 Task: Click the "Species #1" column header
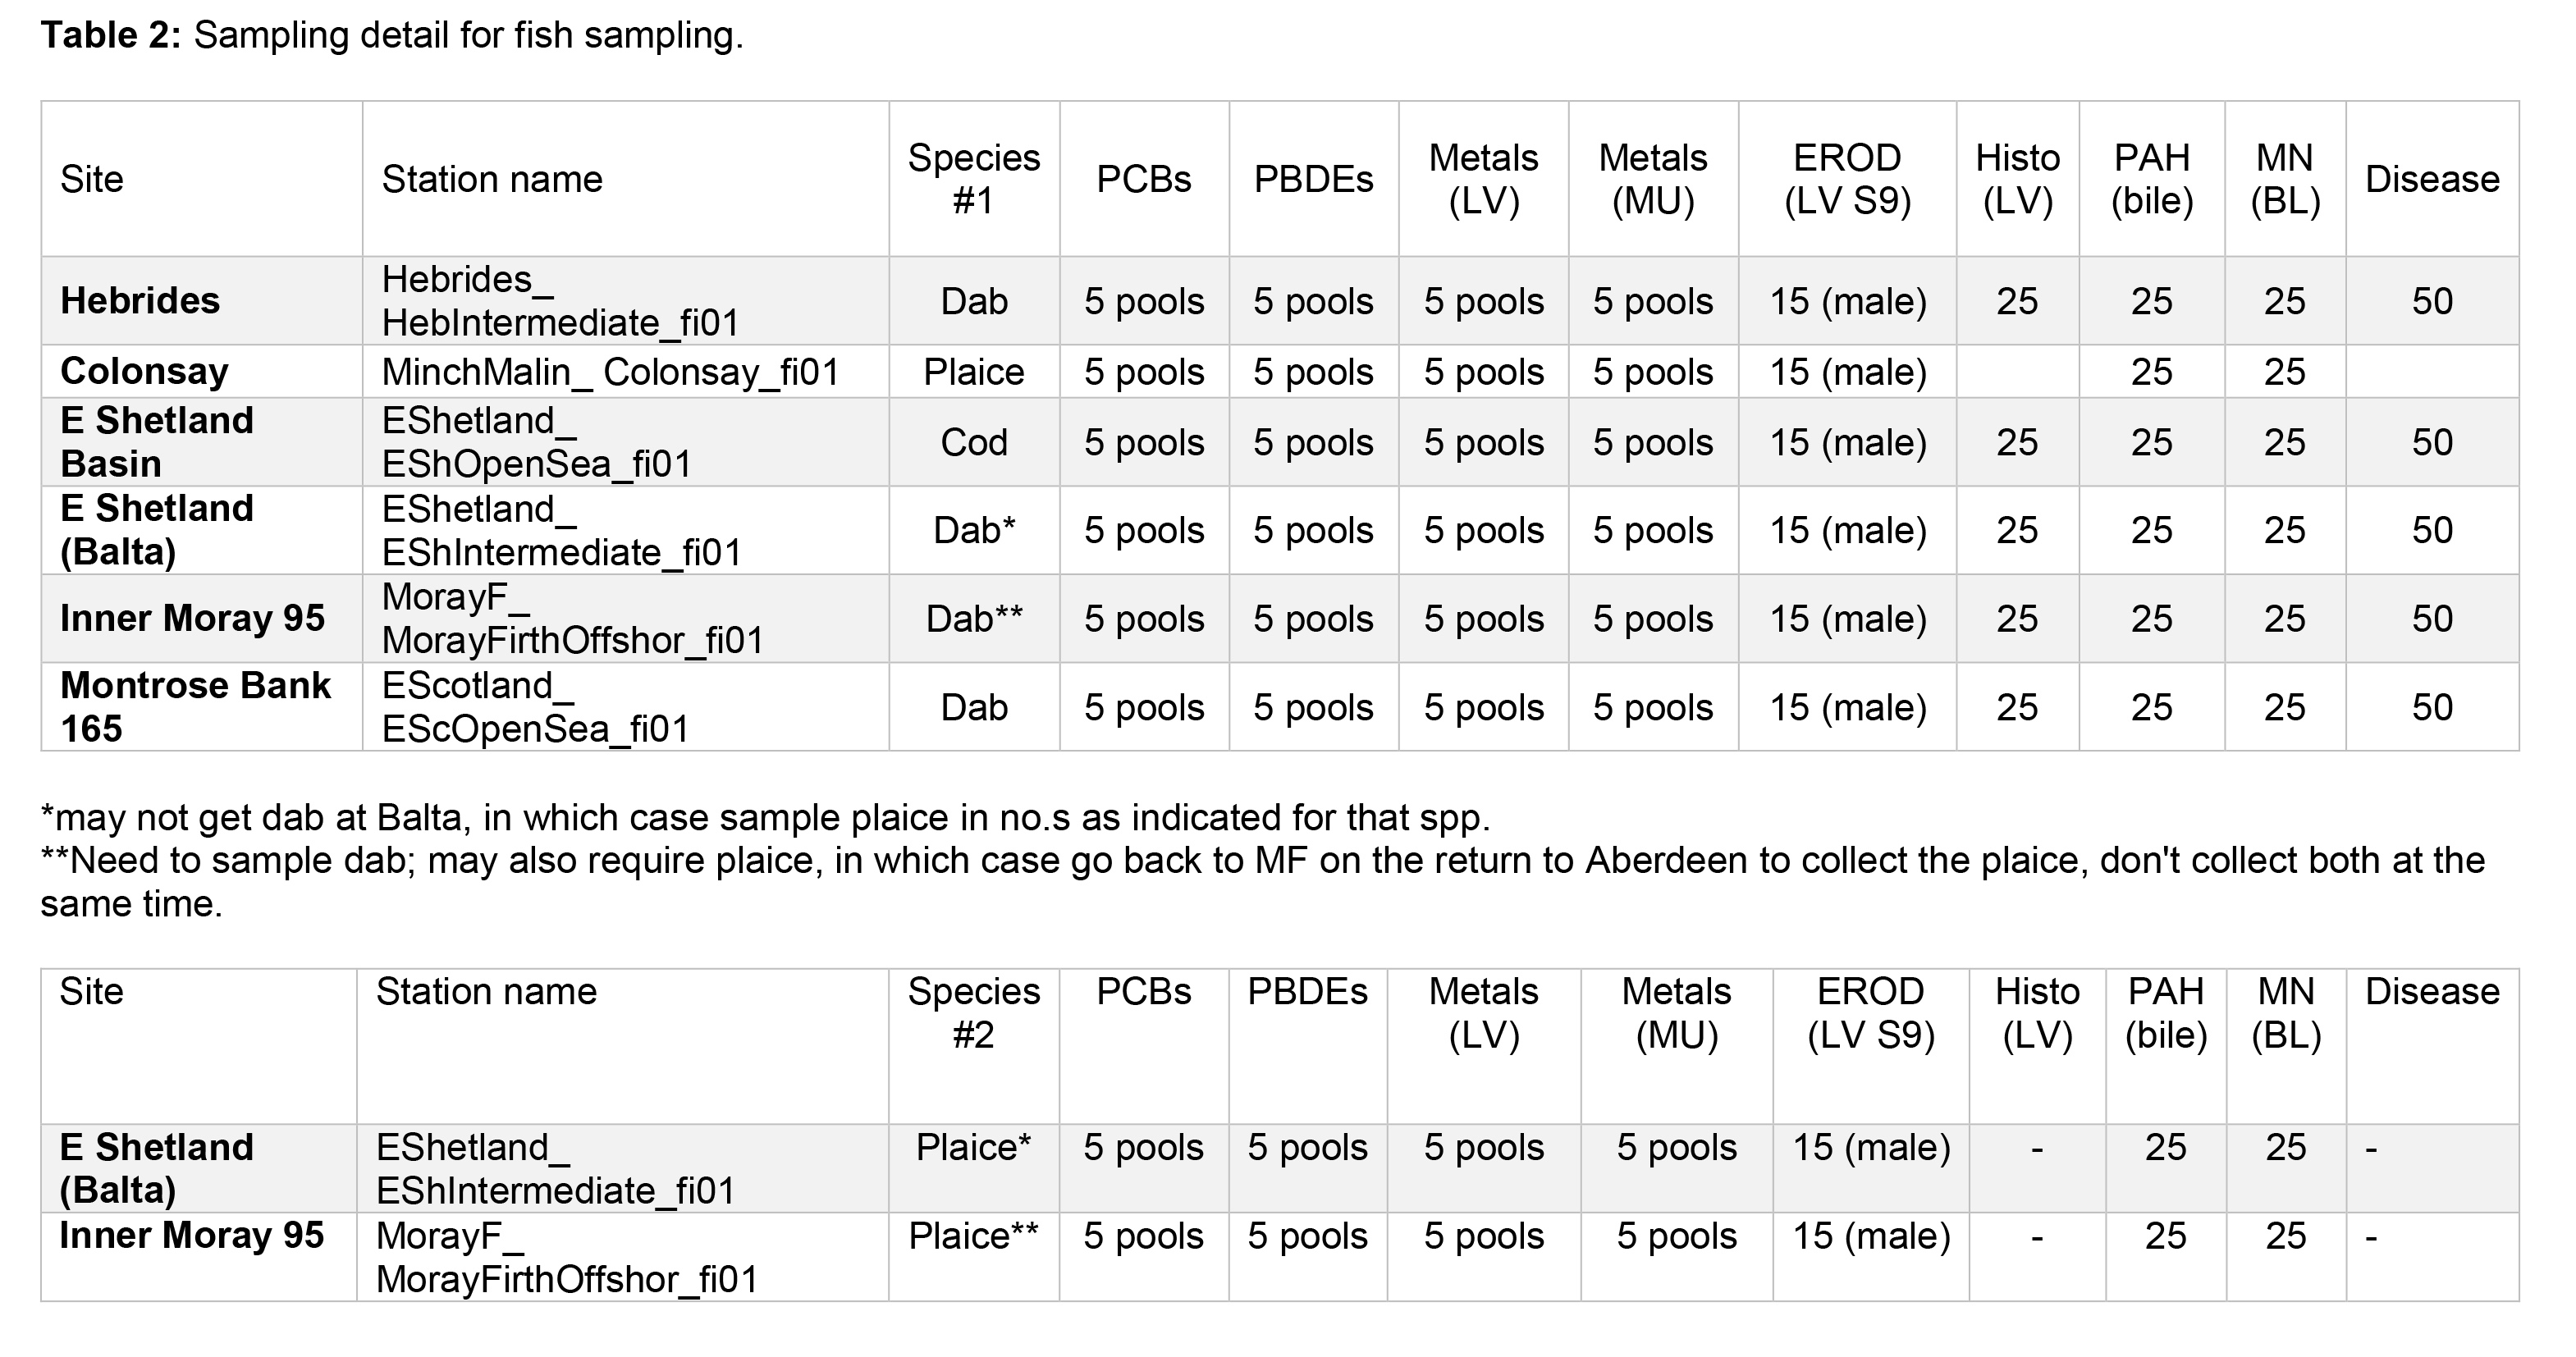(x=973, y=179)
